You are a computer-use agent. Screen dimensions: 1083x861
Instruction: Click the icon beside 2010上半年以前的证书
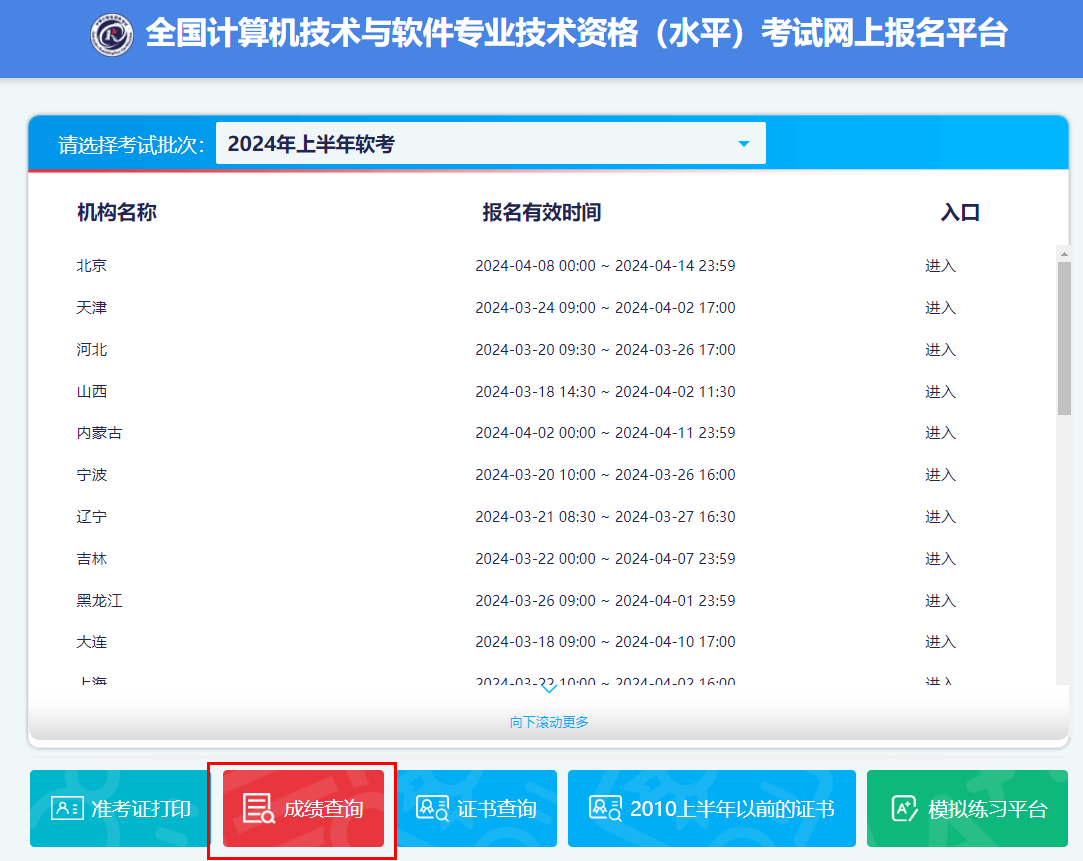pyautogui.click(x=605, y=808)
